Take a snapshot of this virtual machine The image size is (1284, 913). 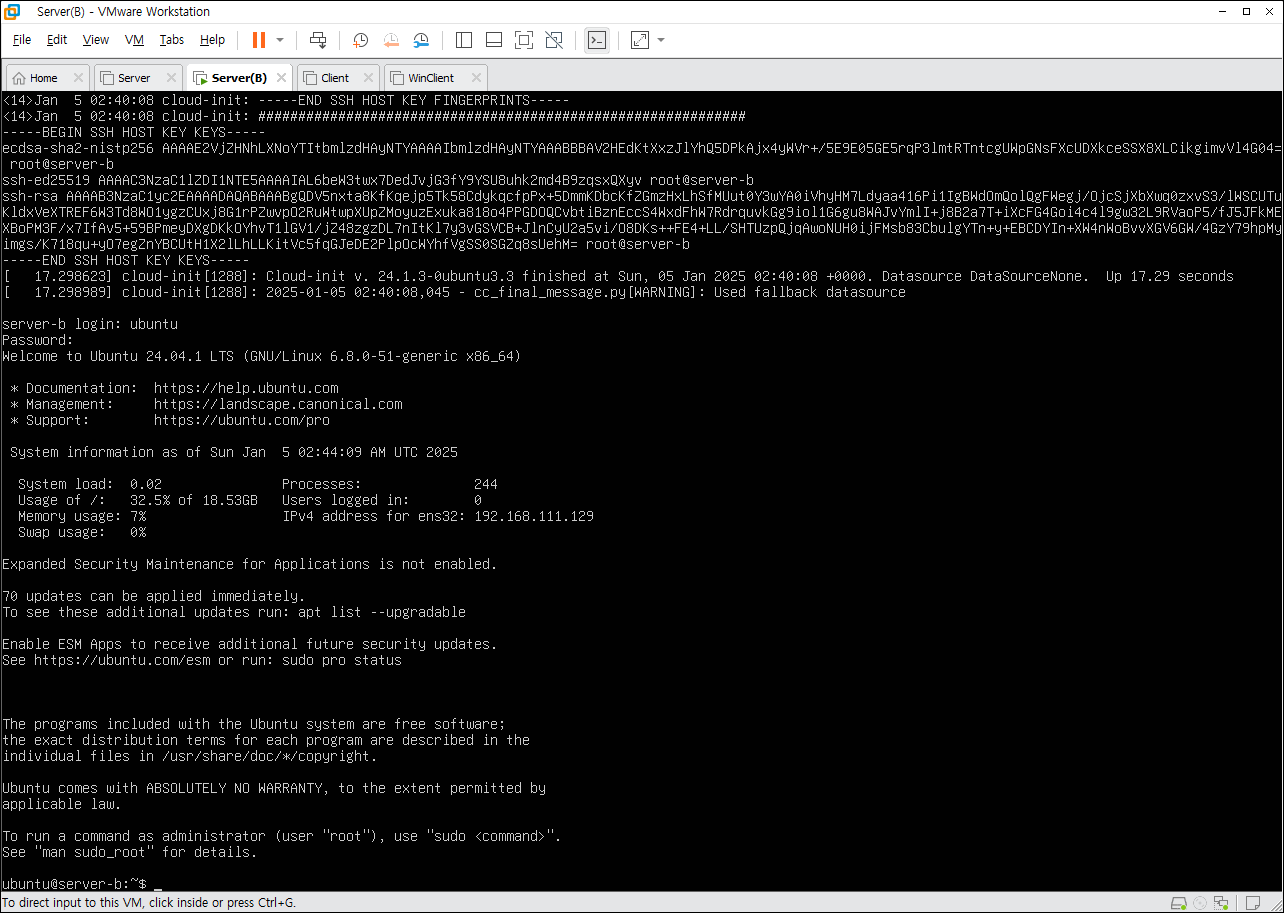tap(361, 40)
